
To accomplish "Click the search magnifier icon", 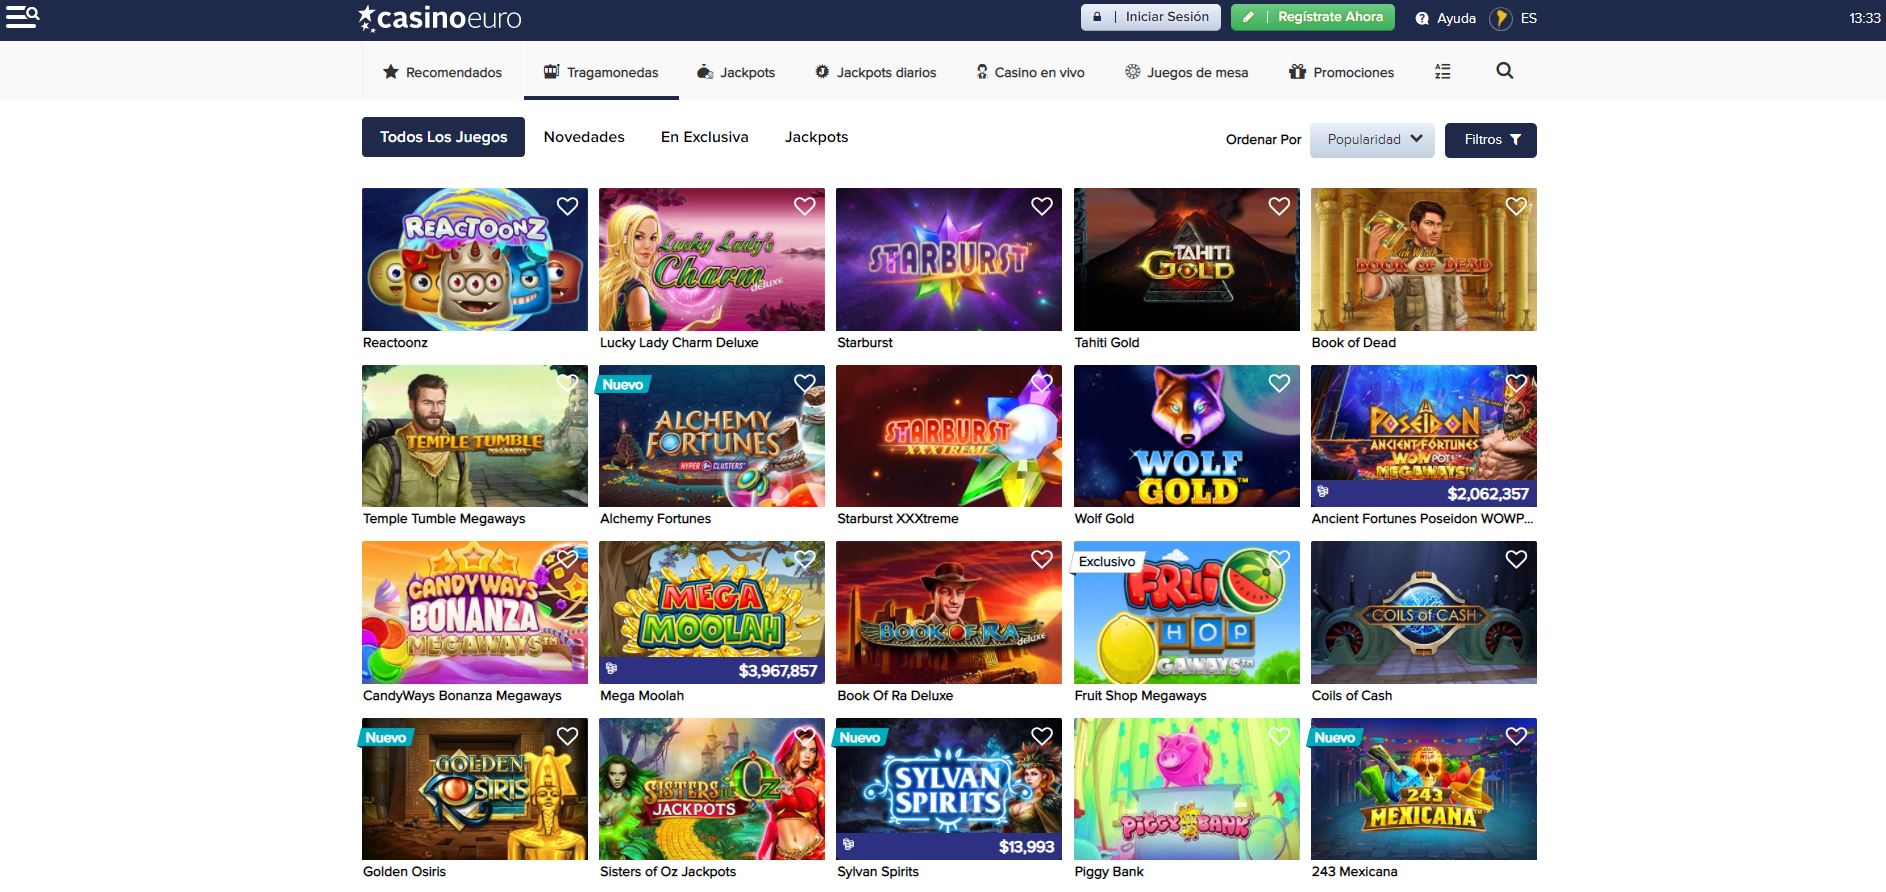I will (x=1504, y=71).
